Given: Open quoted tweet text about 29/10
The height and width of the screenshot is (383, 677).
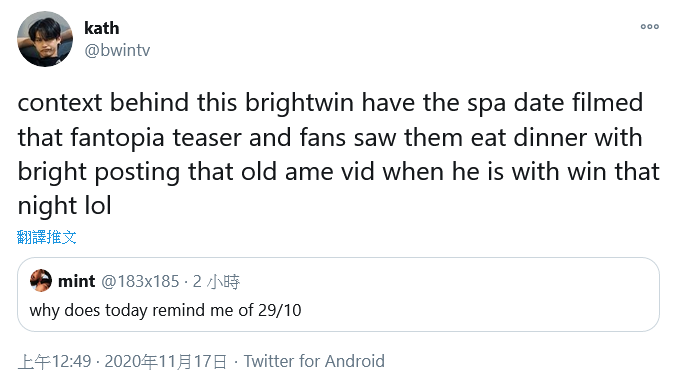Looking at the screenshot, I should click(x=165, y=310).
